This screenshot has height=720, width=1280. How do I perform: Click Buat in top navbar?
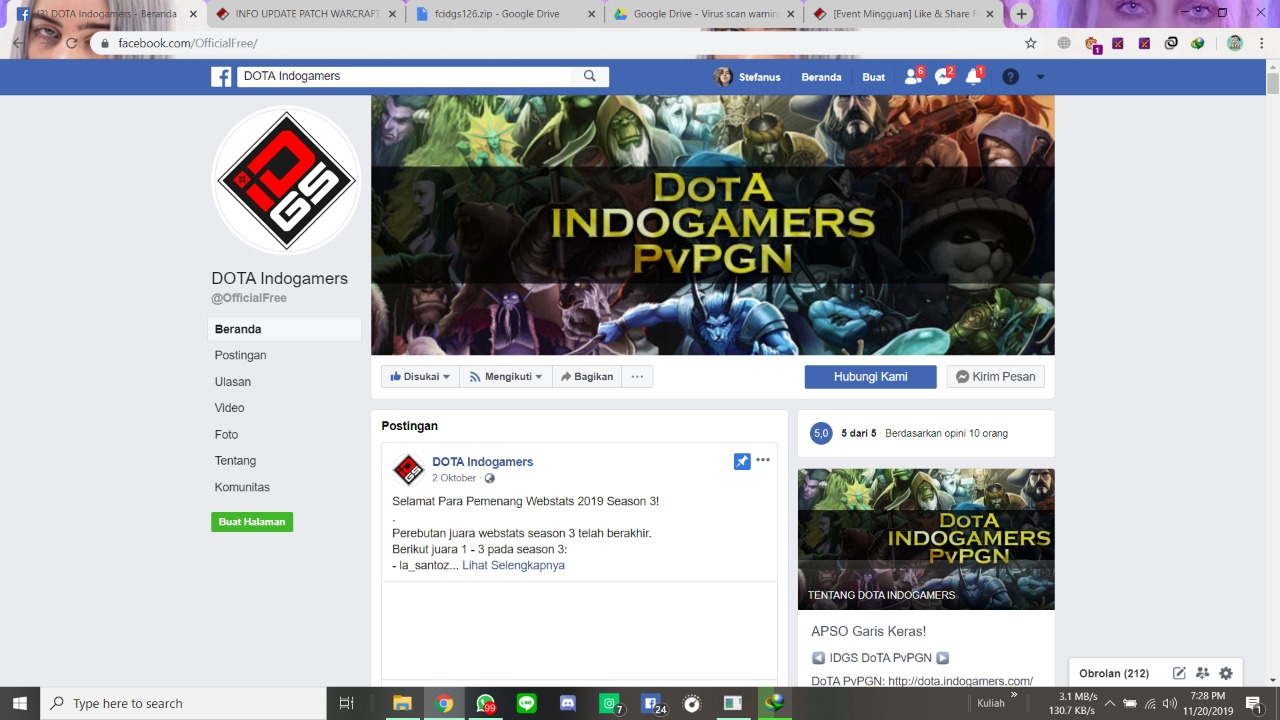point(874,77)
